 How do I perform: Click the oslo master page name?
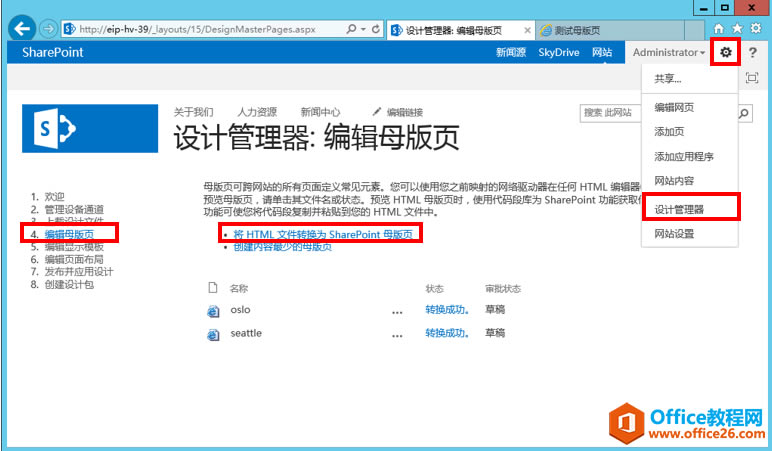pyautogui.click(x=240, y=310)
